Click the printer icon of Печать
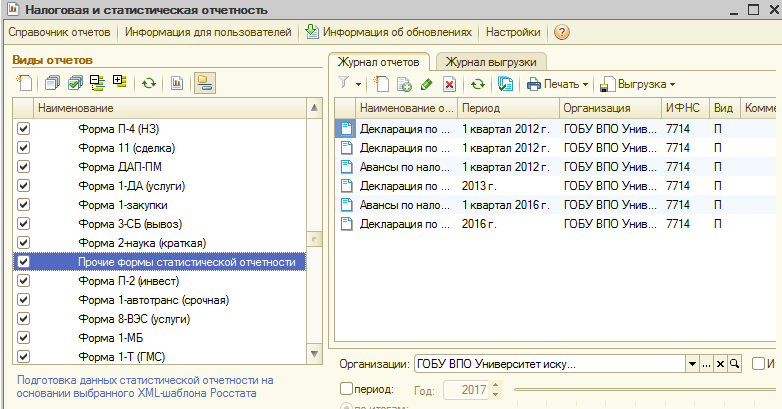 [x=534, y=84]
